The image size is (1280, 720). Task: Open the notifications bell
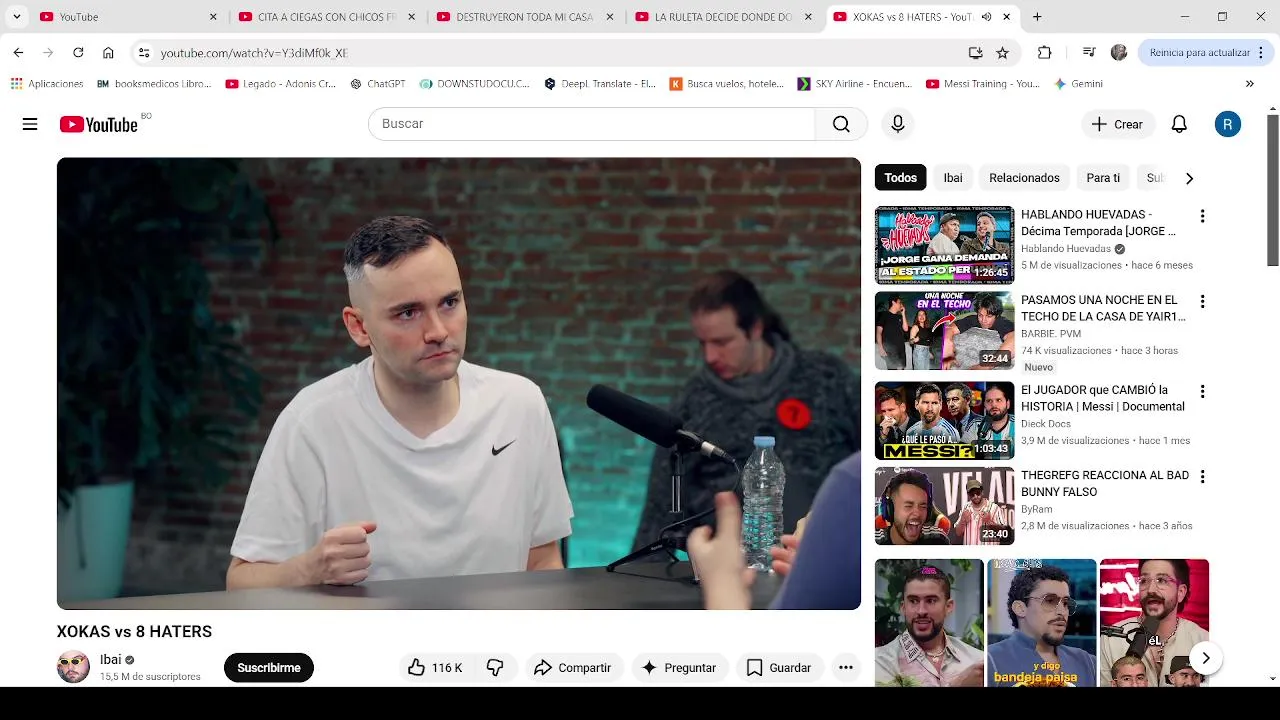click(x=1179, y=124)
